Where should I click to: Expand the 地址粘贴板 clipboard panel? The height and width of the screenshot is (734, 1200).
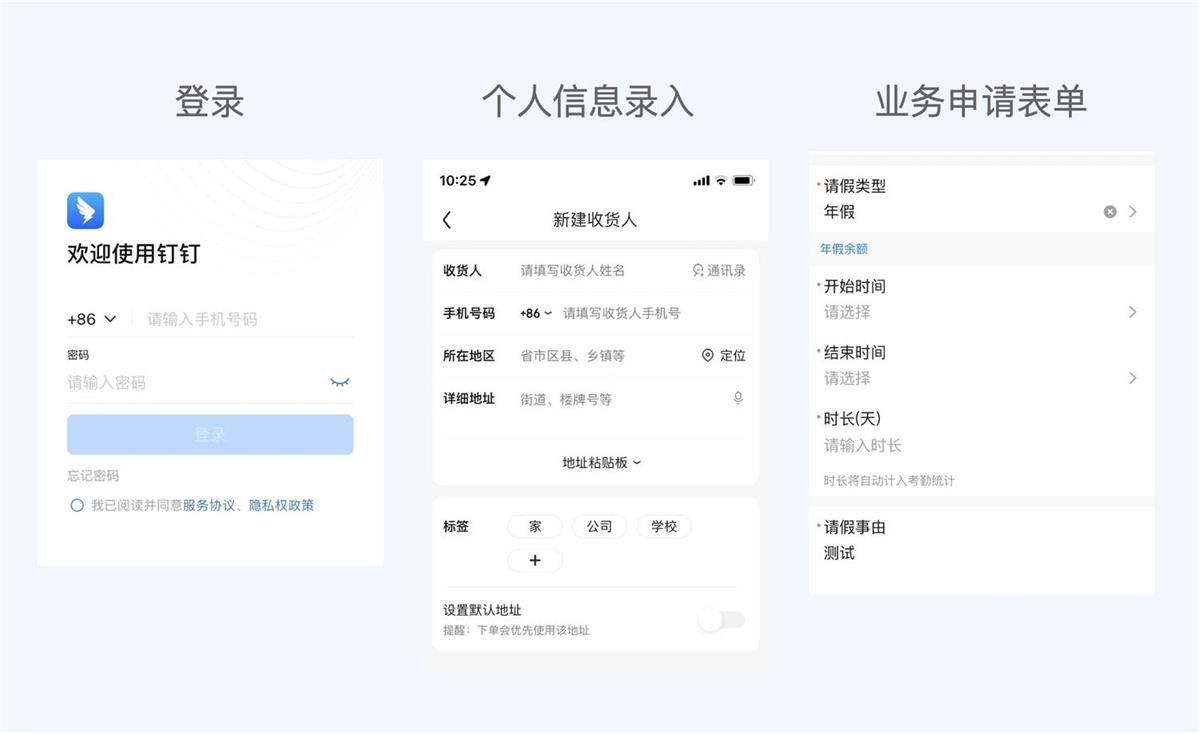[602, 463]
